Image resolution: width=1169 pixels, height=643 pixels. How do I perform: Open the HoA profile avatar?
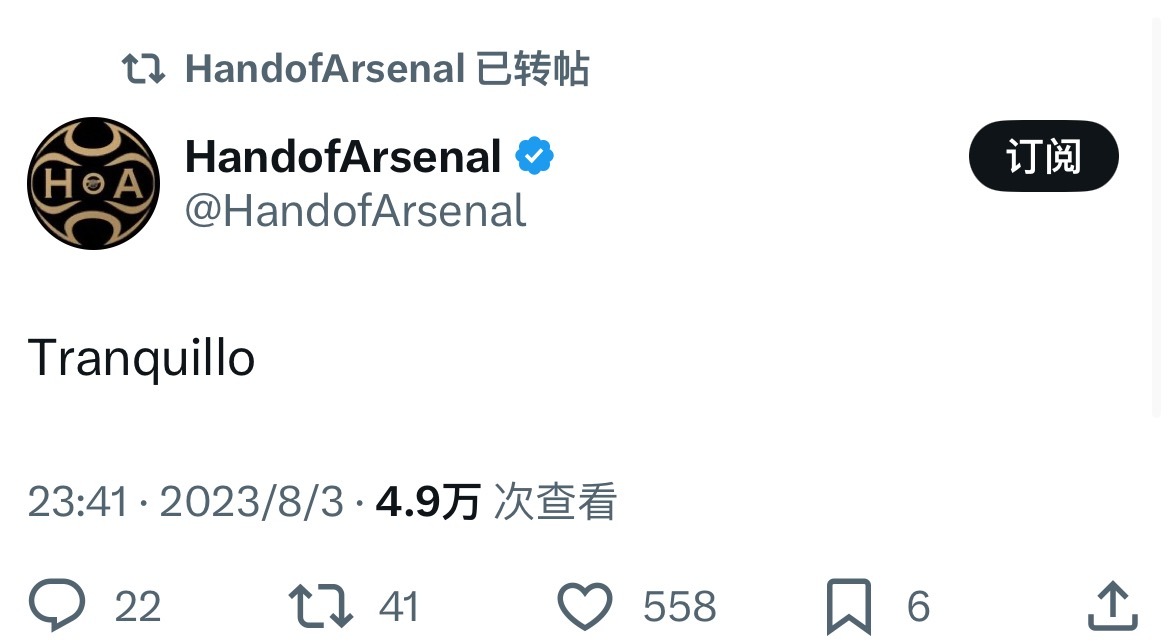[93, 183]
